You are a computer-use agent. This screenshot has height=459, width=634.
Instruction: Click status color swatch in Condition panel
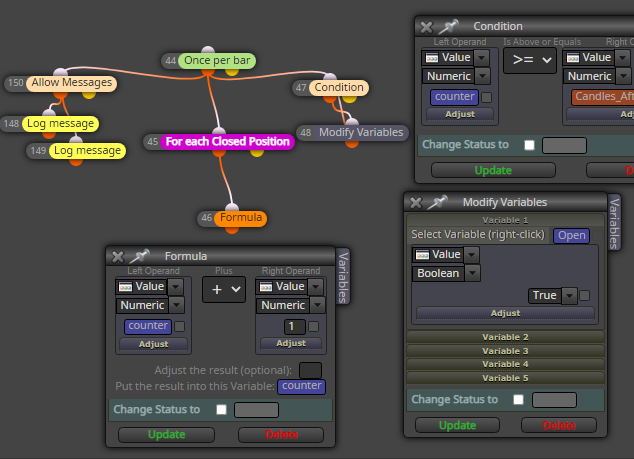(x=564, y=146)
